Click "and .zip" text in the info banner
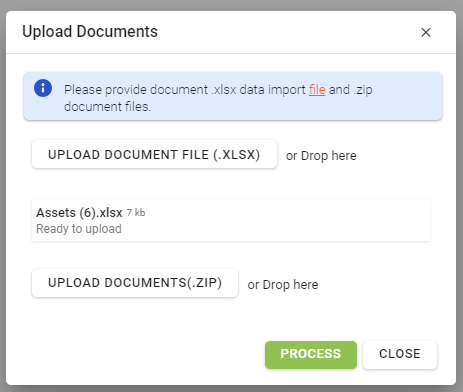The width and height of the screenshot is (463, 392). pos(351,90)
